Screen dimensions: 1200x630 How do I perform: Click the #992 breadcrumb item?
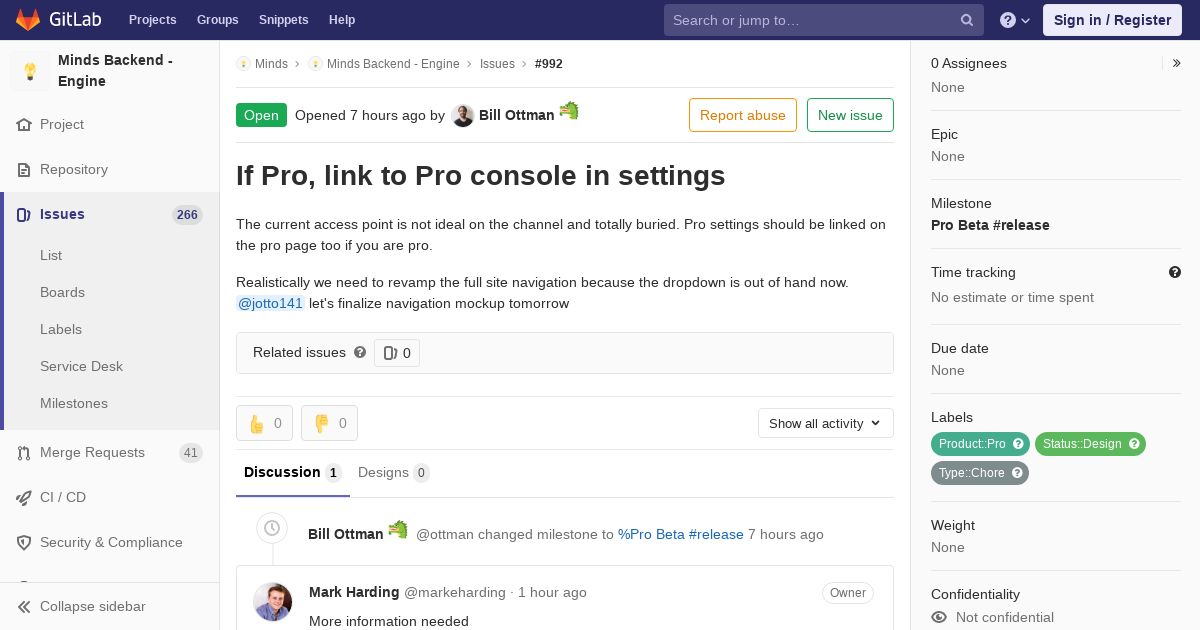[x=549, y=63]
